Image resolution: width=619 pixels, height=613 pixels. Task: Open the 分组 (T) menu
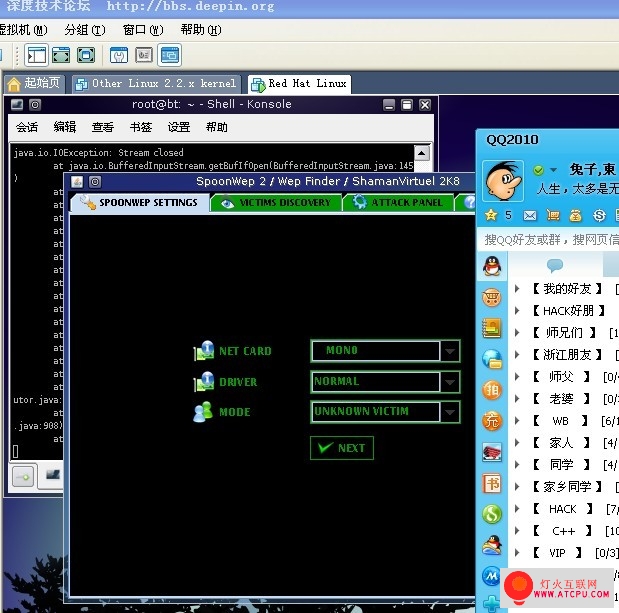tap(85, 30)
